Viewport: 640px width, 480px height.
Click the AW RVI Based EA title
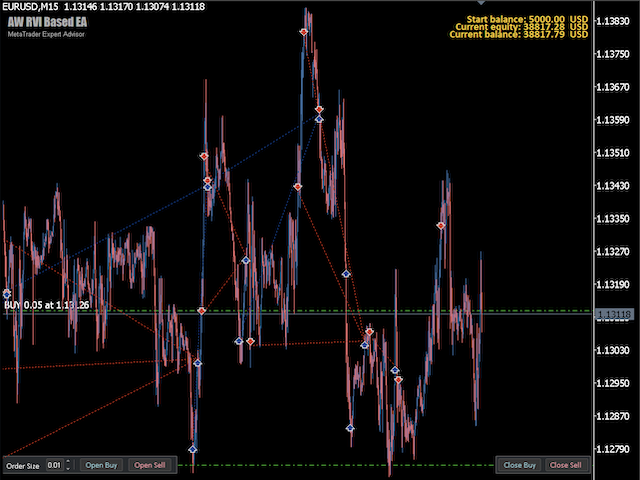click(47, 22)
